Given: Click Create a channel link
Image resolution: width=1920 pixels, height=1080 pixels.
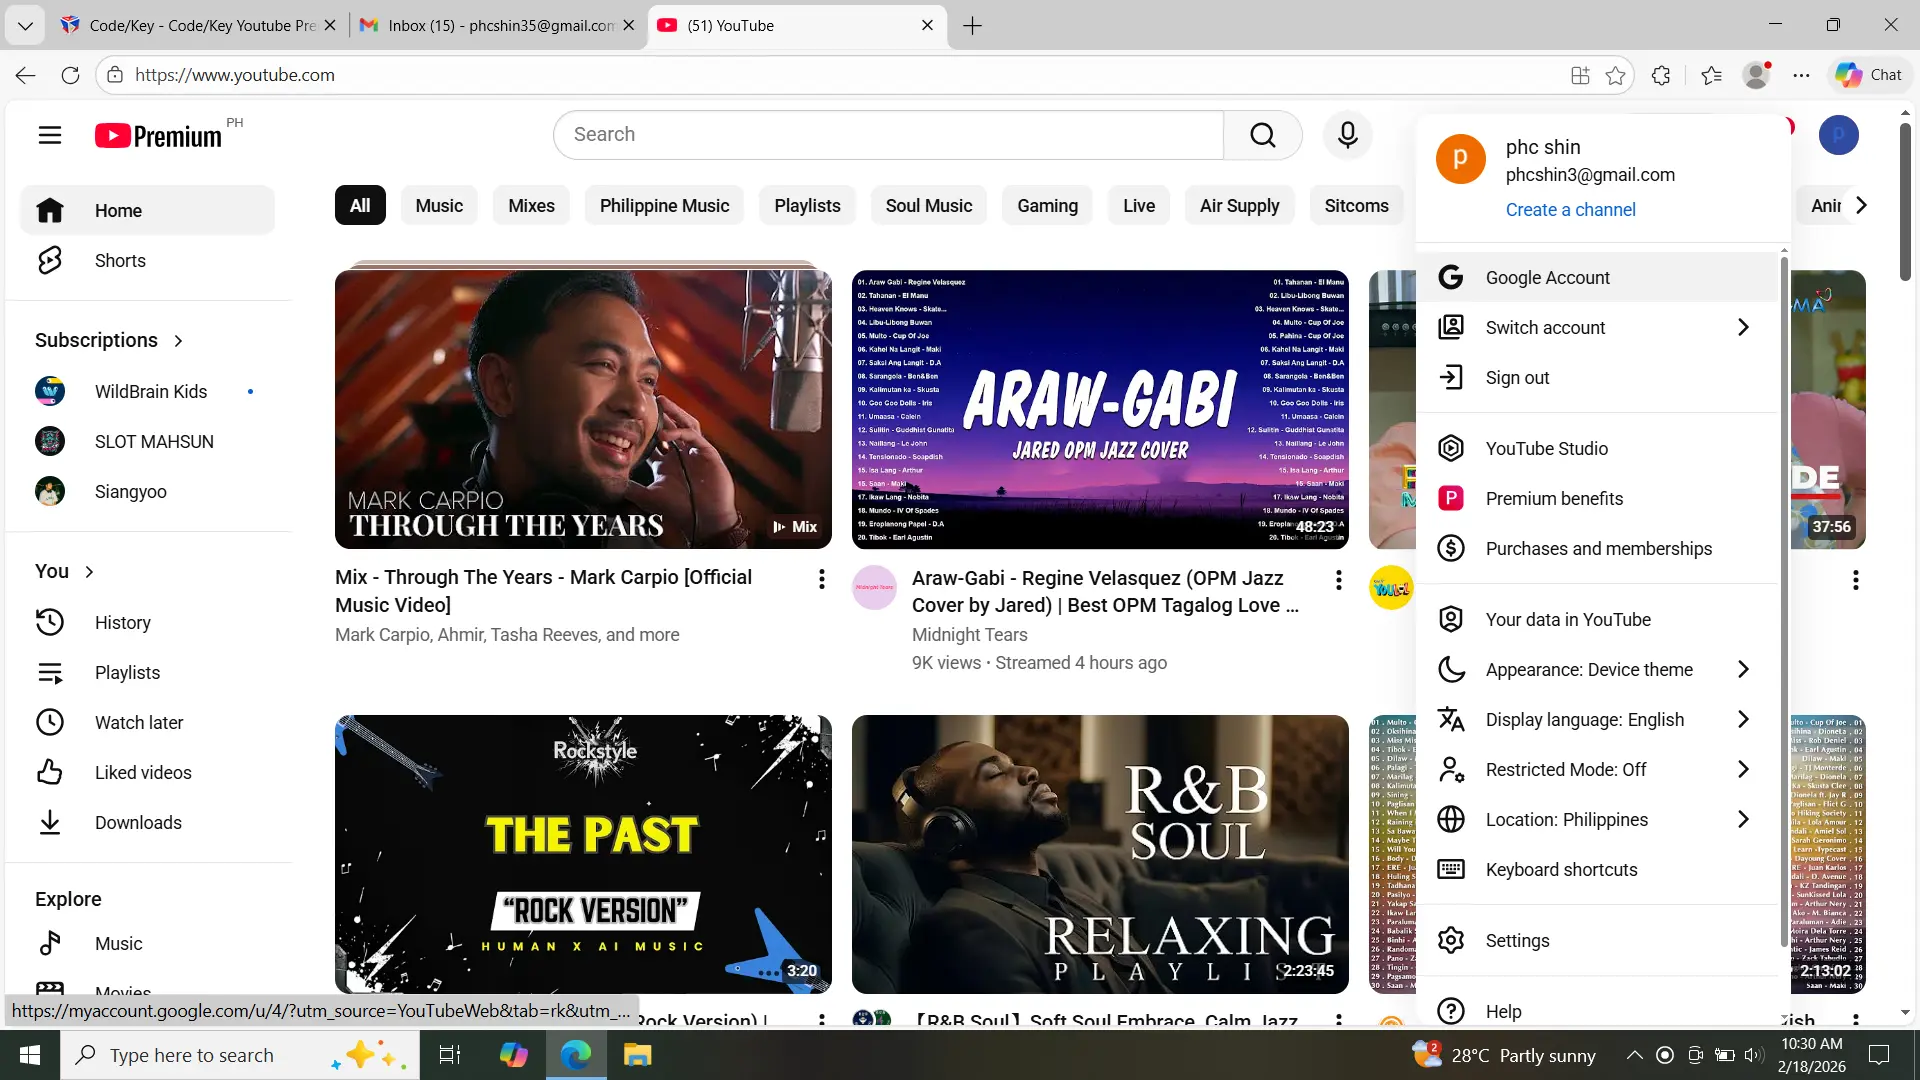Looking at the screenshot, I should (1570, 210).
